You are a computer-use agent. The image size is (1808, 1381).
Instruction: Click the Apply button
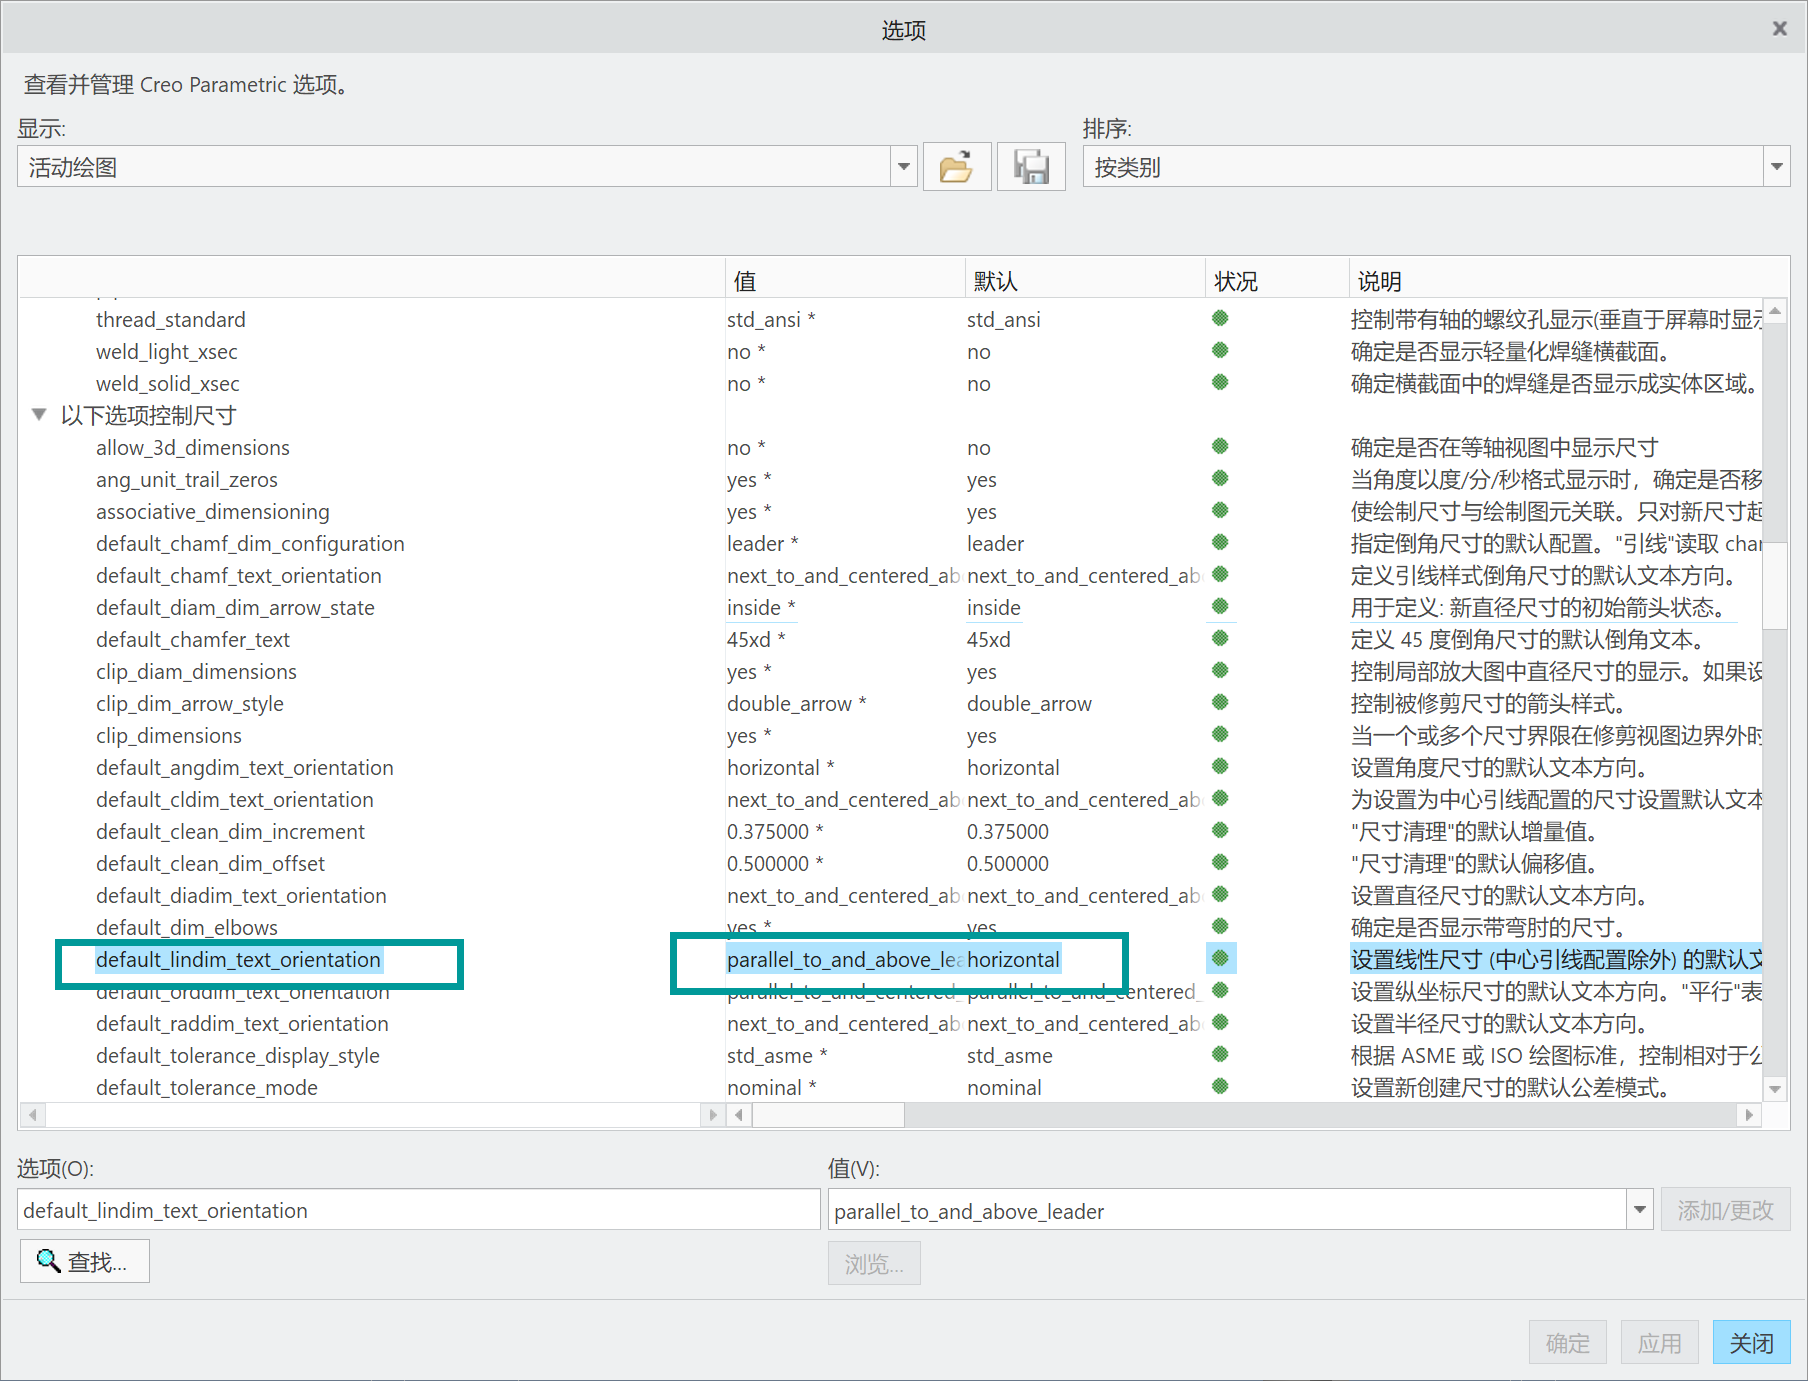pos(1659,1342)
